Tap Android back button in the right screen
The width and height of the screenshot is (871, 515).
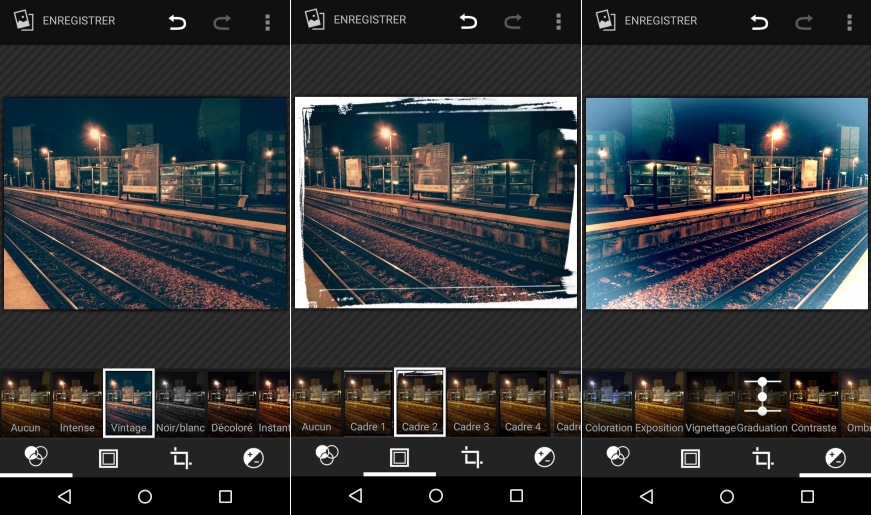click(647, 496)
